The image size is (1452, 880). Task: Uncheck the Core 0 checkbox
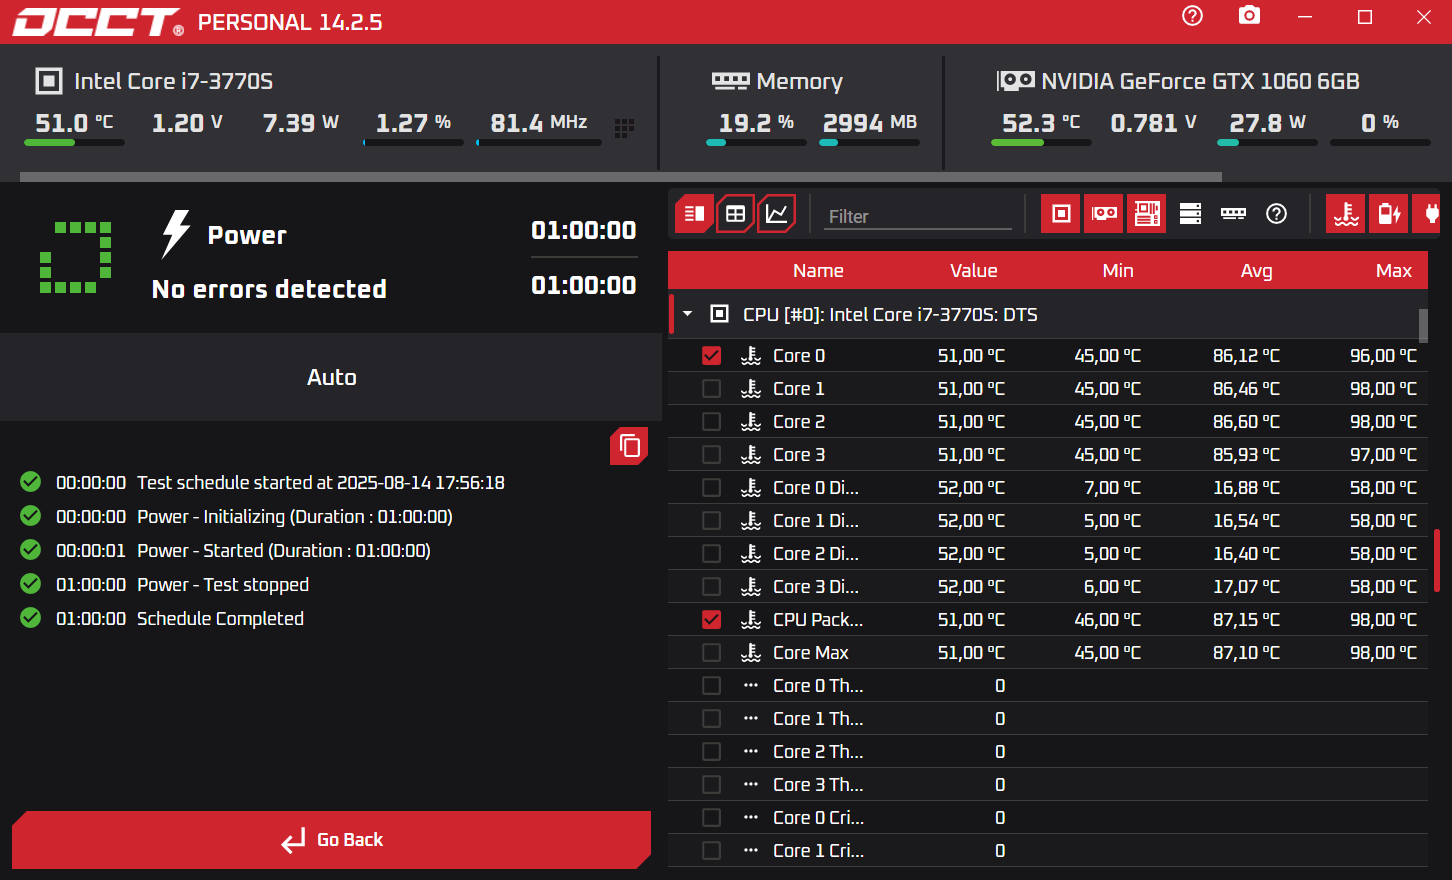click(x=711, y=355)
